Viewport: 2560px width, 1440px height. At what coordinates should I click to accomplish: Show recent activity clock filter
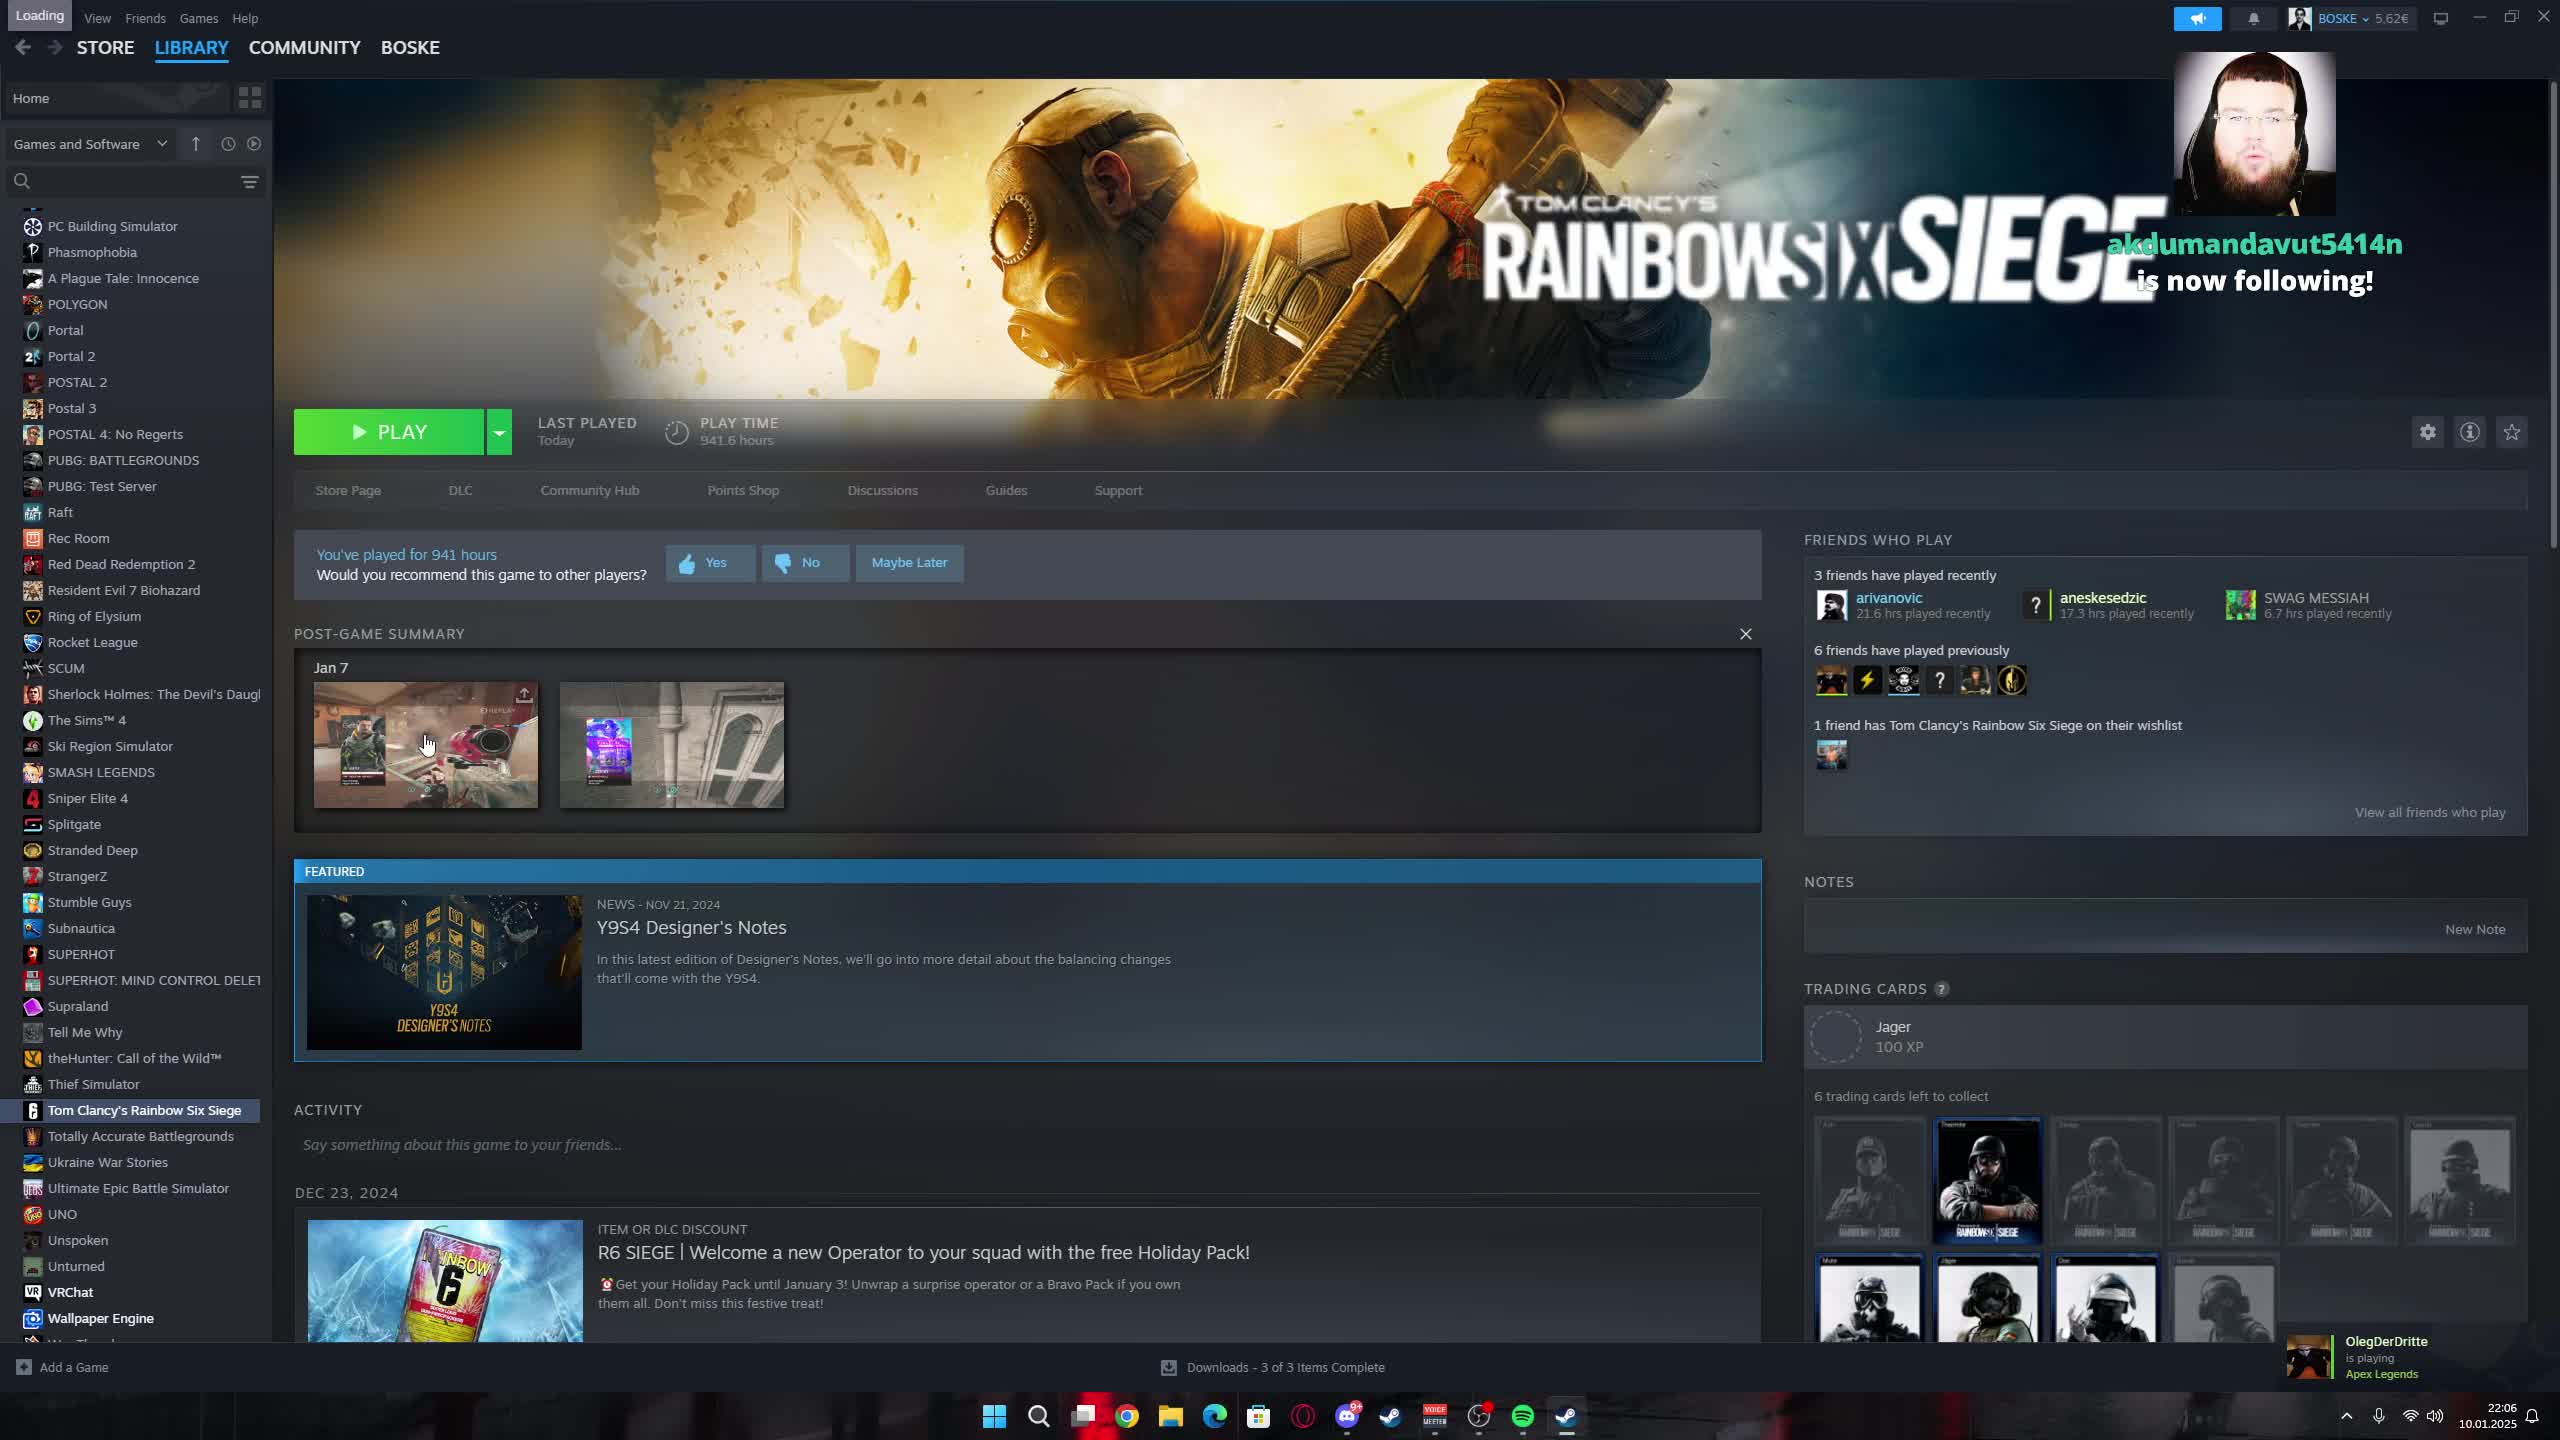pos(228,144)
